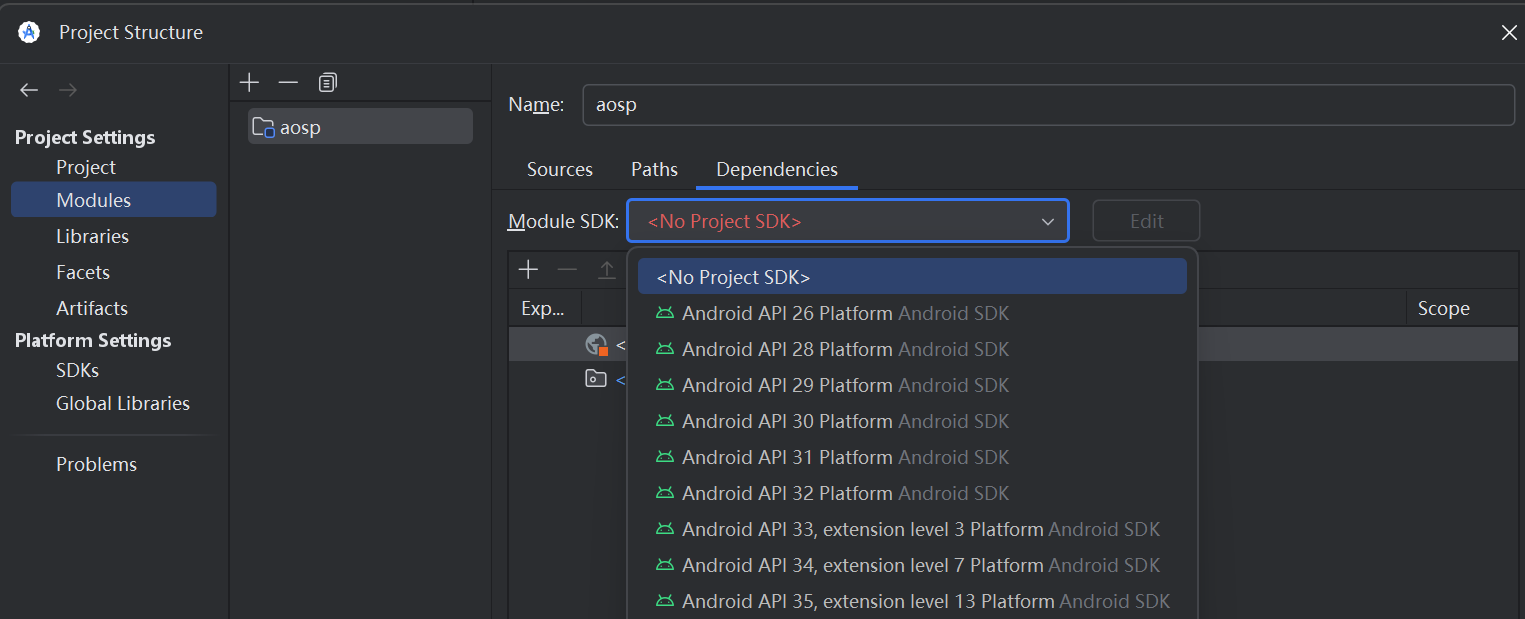Switch to the Dependencies tab
The width and height of the screenshot is (1525, 619).
777,169
